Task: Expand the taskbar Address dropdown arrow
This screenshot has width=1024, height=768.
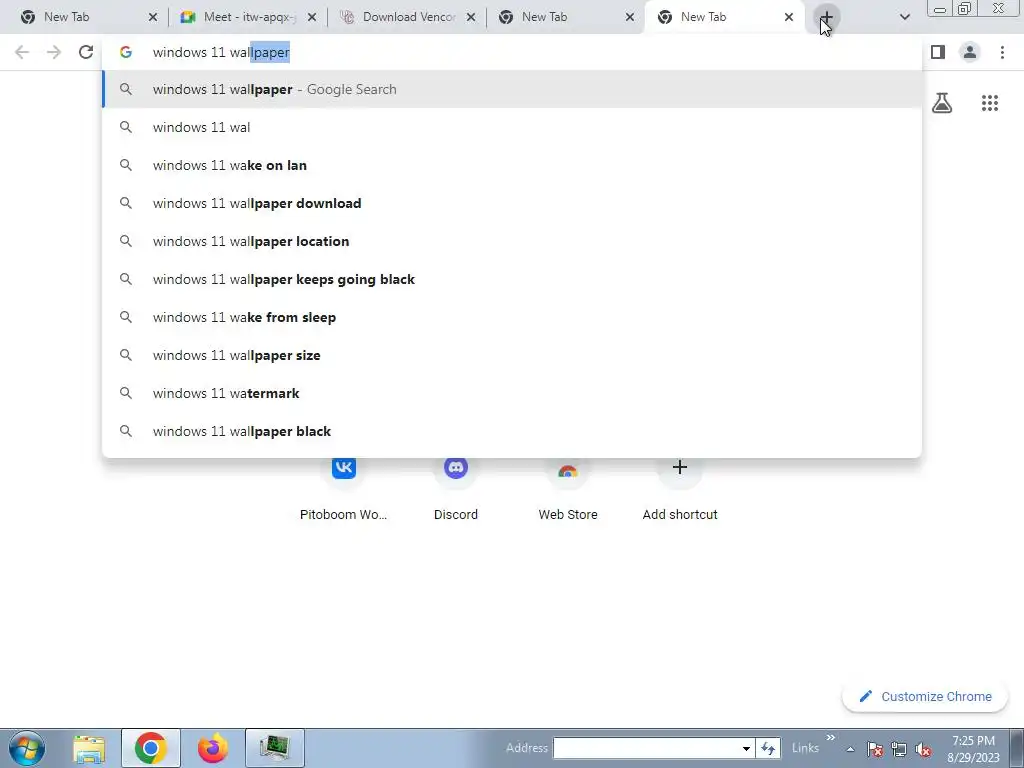Action: (x=746, y=748)
